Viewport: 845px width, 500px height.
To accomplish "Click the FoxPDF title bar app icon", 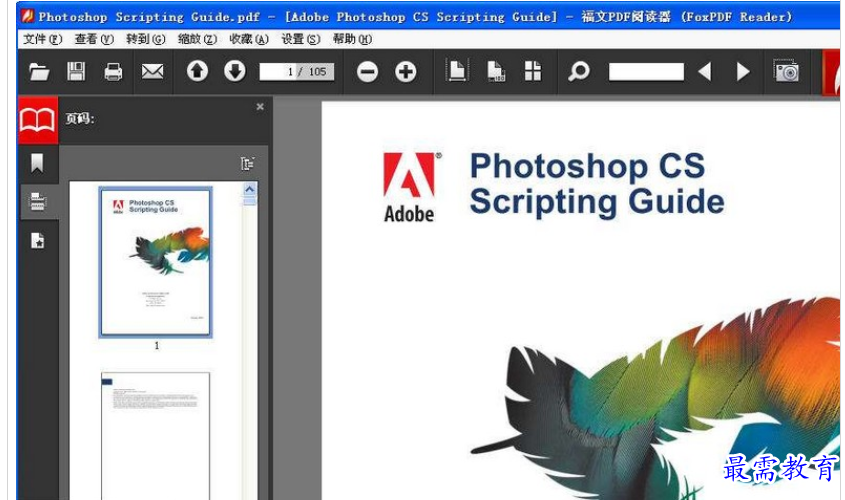I will [x=27, y=16].
